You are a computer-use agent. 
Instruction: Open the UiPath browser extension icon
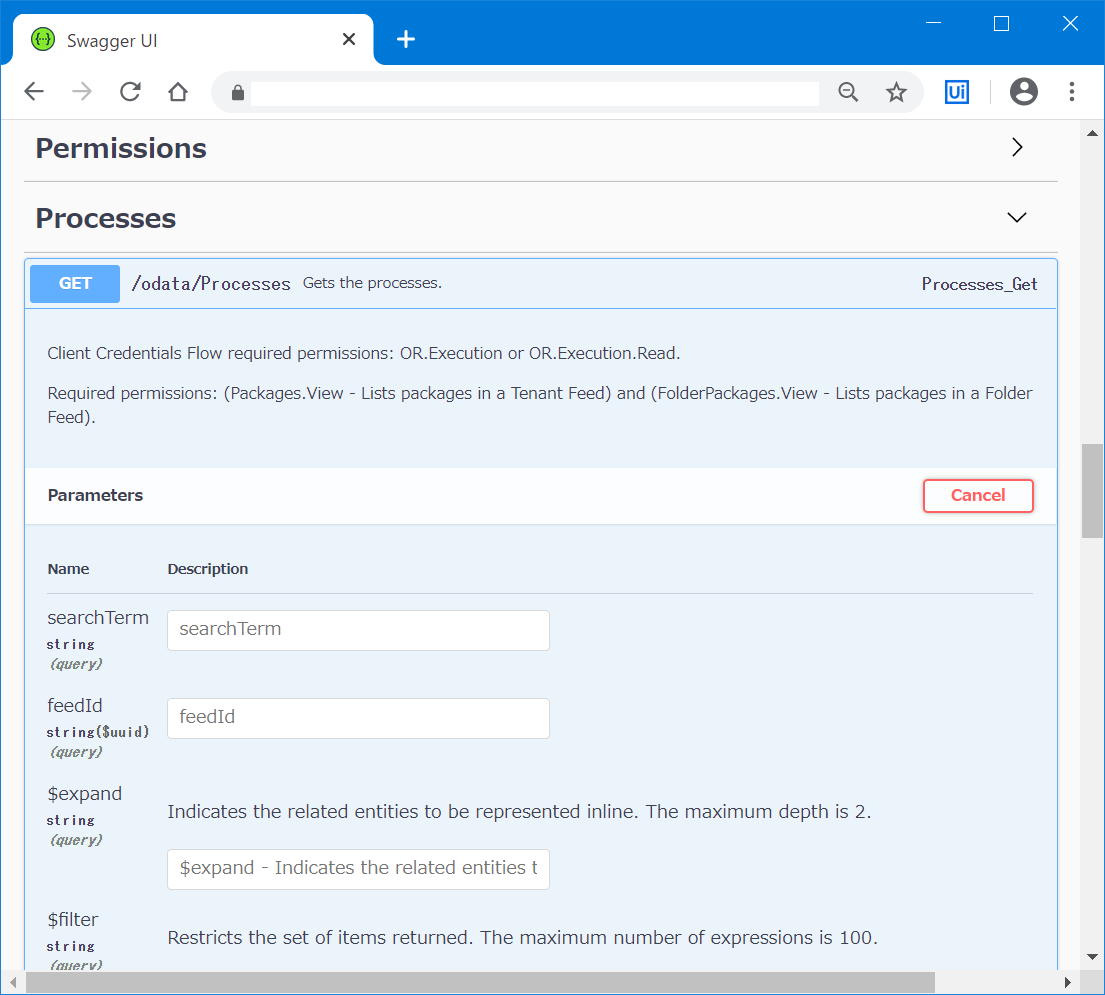point(956,92)
